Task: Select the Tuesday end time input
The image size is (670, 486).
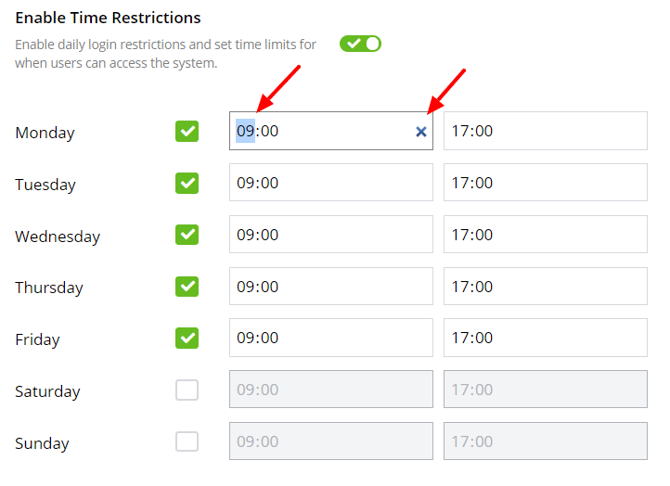Action: [545, 183]
